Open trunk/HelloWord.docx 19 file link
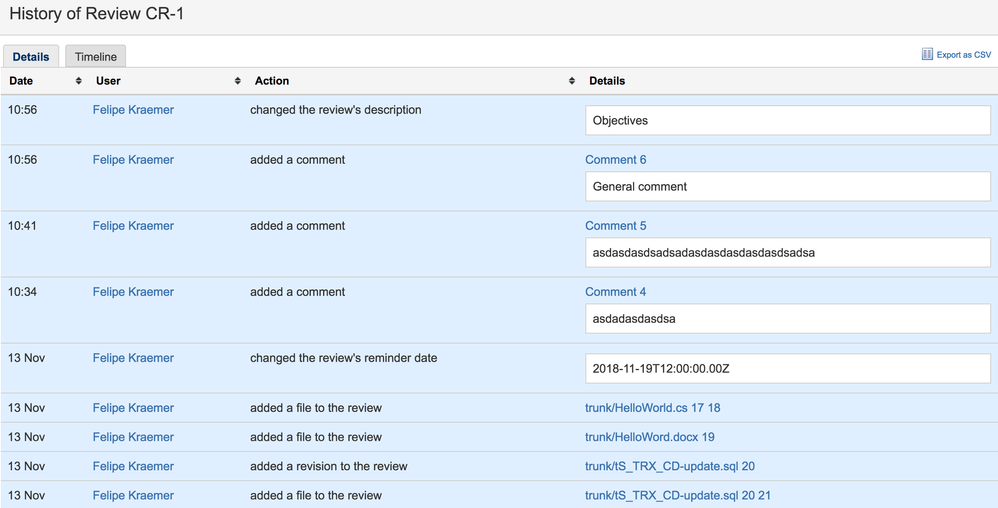Image resolution: width=998 pixels, height=508 pixels. (649, 437)
